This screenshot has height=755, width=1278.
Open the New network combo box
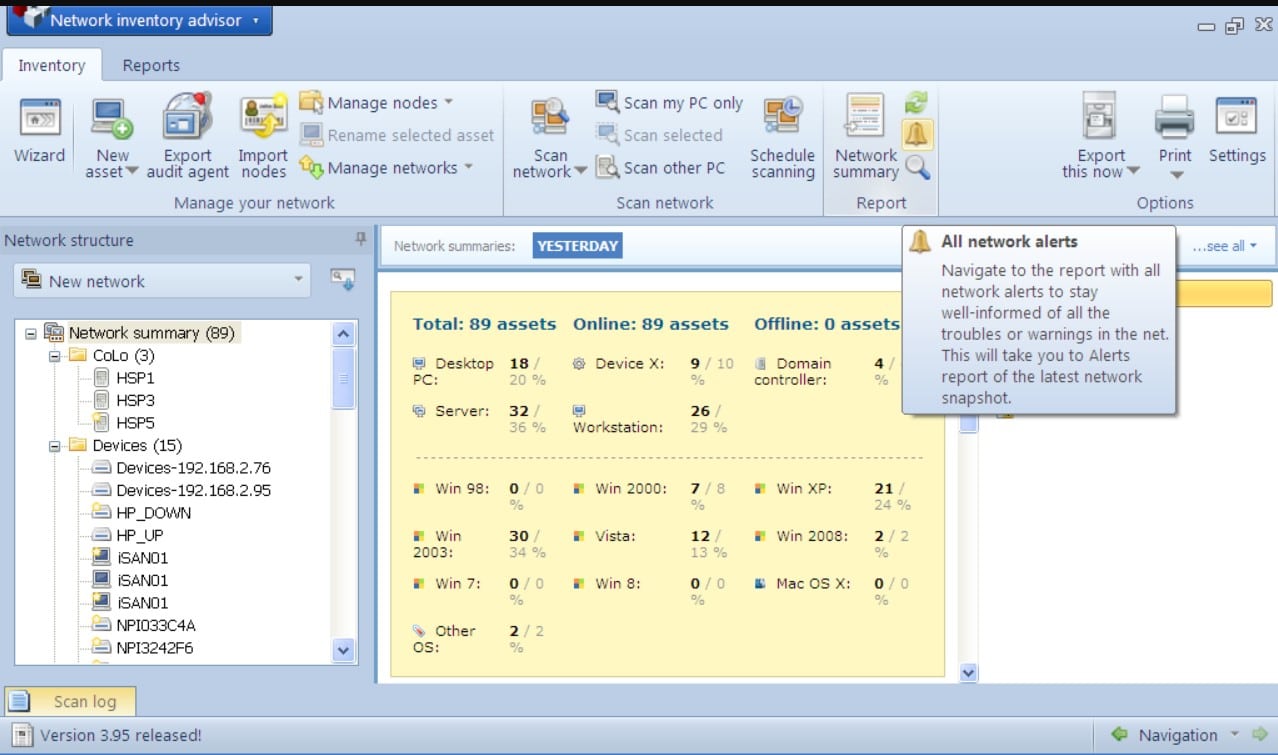click(x=161, y=281)
